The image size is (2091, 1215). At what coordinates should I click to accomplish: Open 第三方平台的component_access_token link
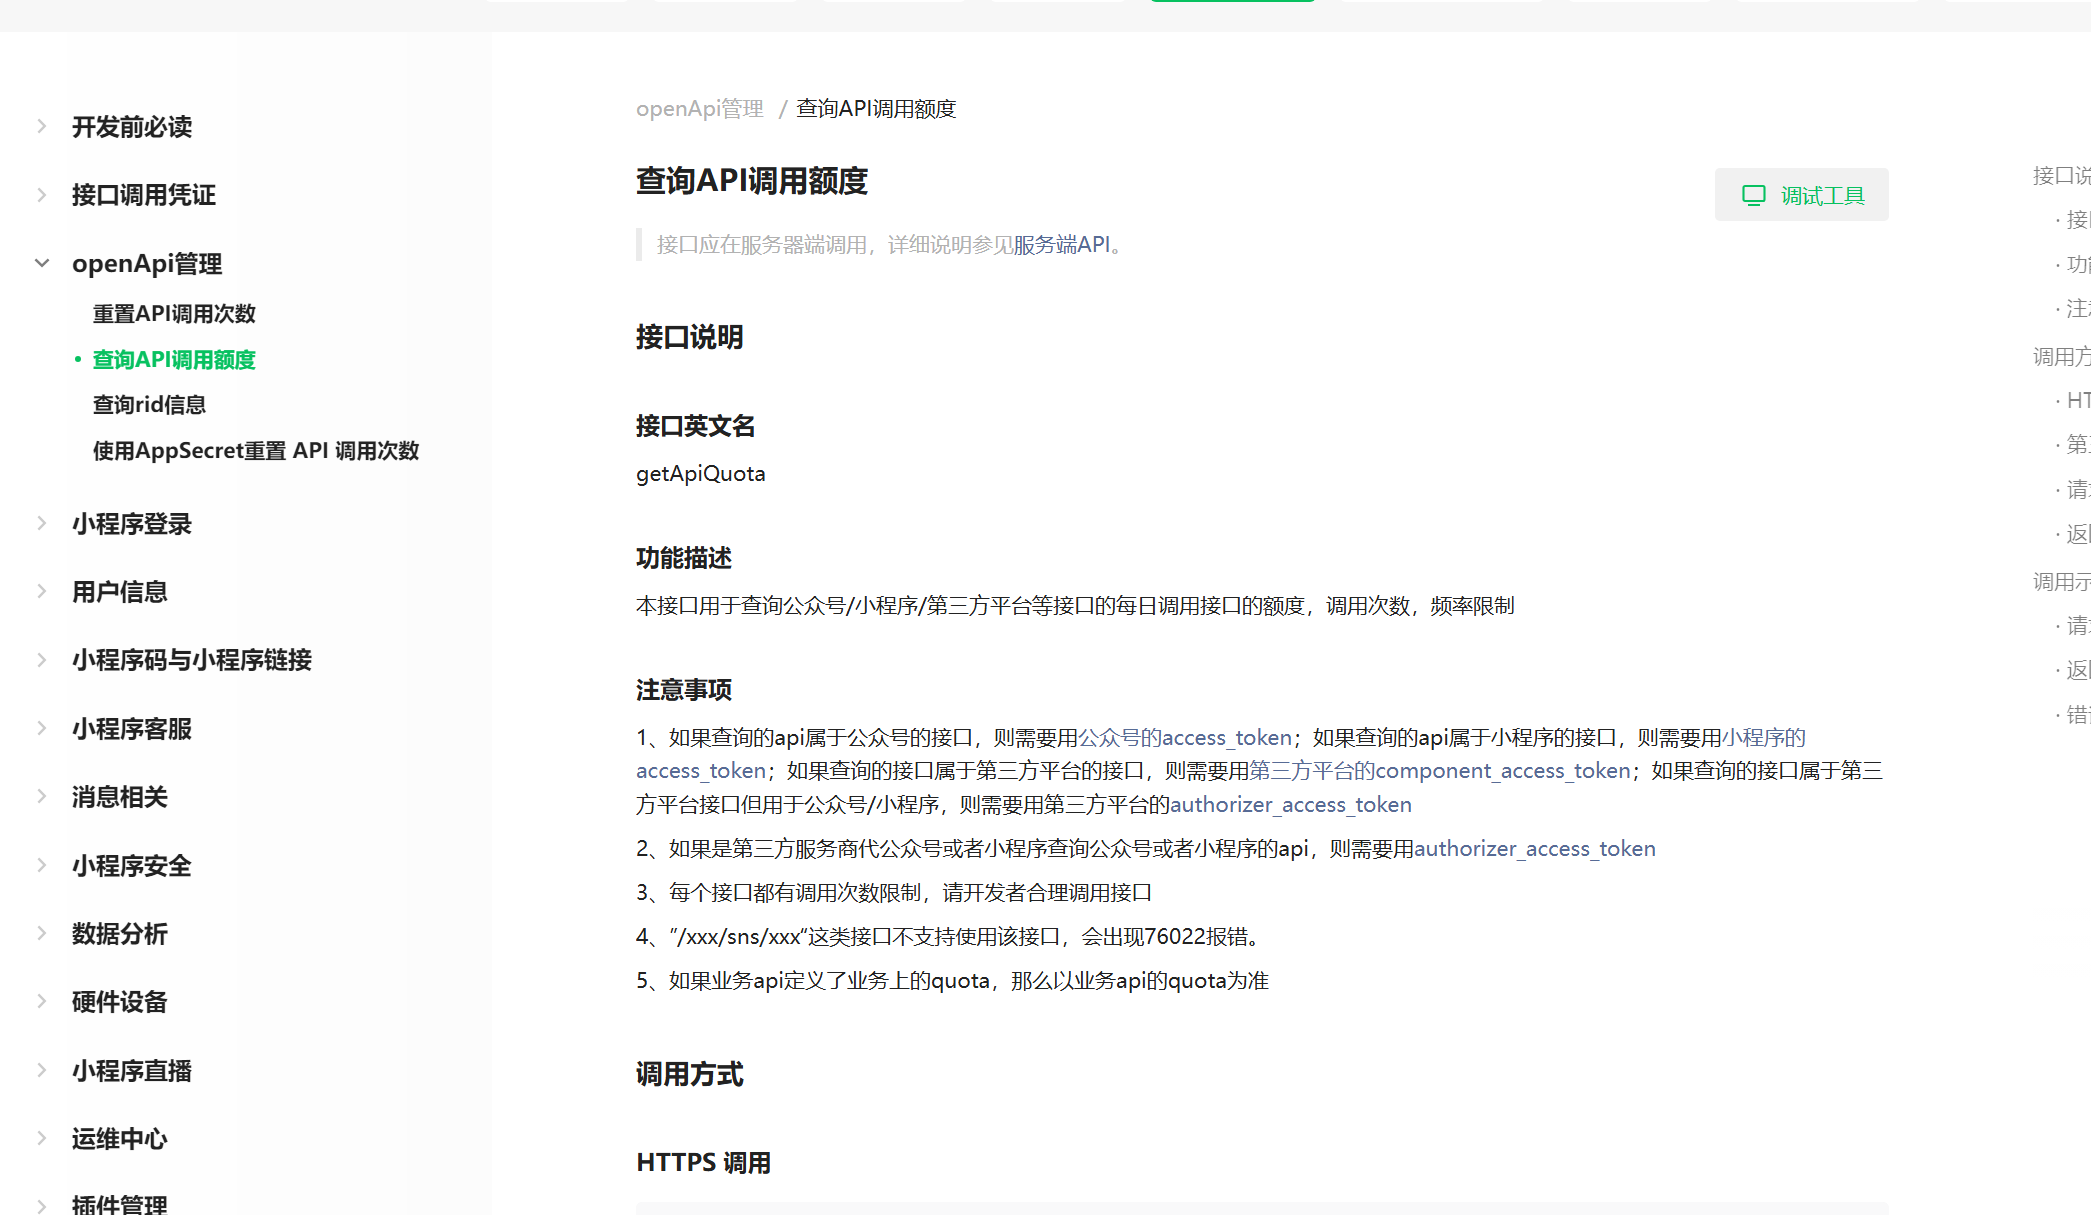(x=1439, y=771)
